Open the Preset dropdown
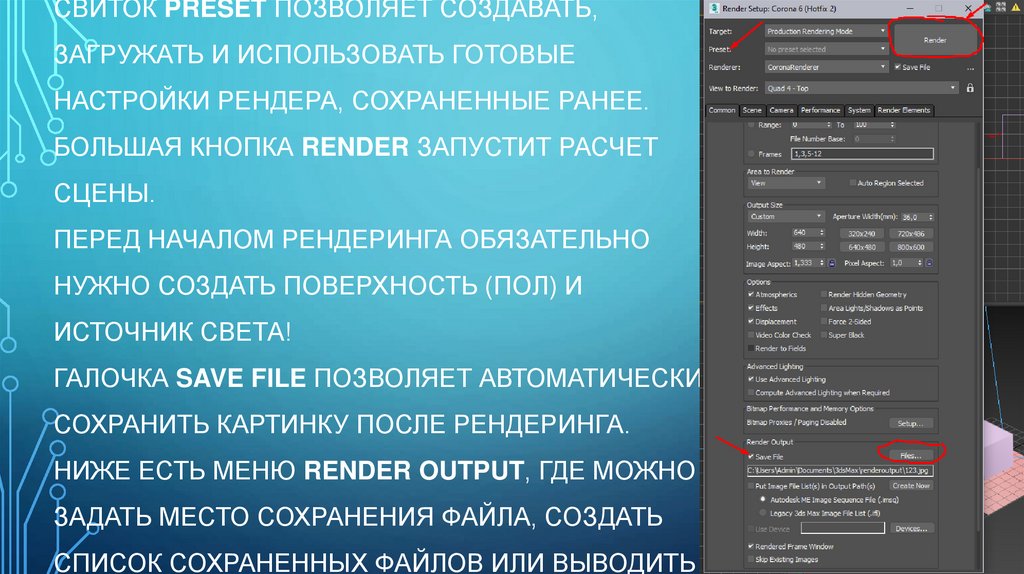The height and width of the screenshot is (574, 1024). coord(826,49)
